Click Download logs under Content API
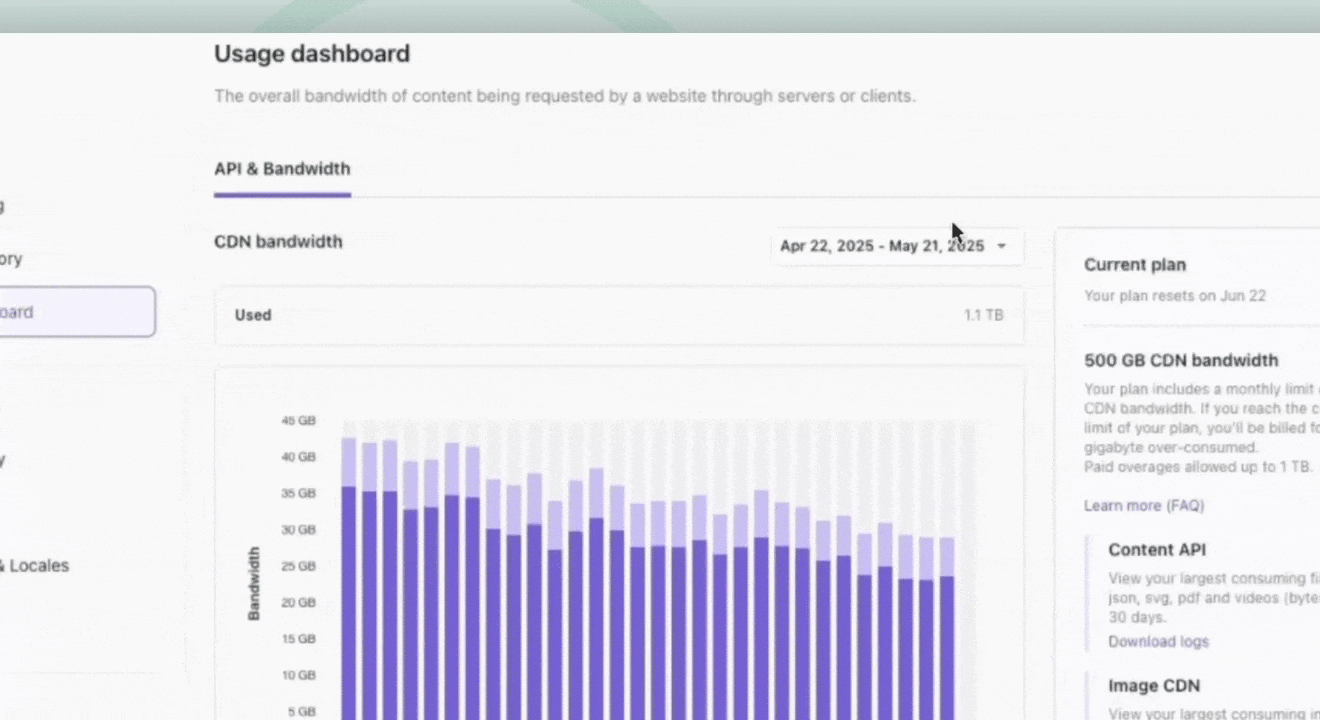Screen dimensions: 1320x720 pyautogui.click(x=1158, y=642)
